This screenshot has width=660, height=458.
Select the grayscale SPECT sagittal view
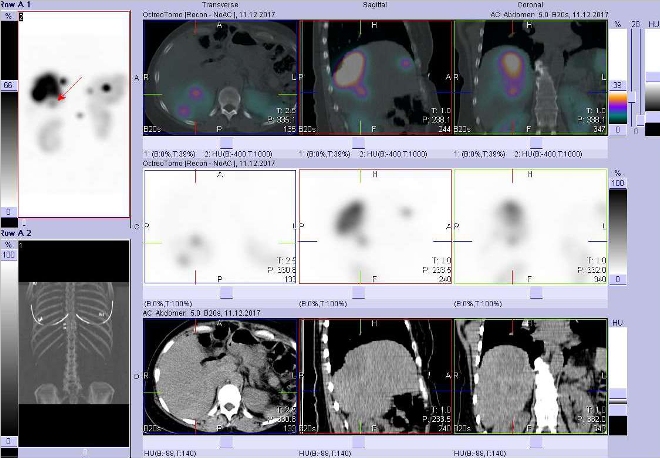376,228
